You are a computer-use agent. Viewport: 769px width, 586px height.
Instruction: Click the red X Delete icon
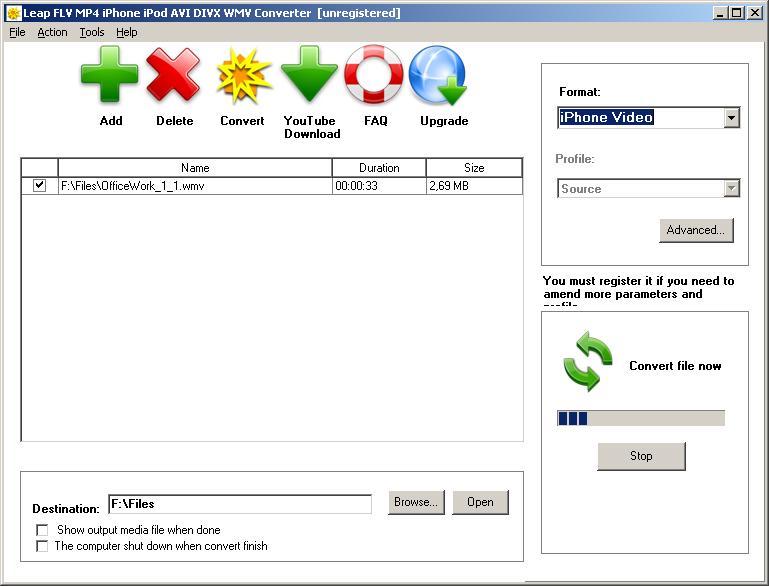tap(174, 74)
